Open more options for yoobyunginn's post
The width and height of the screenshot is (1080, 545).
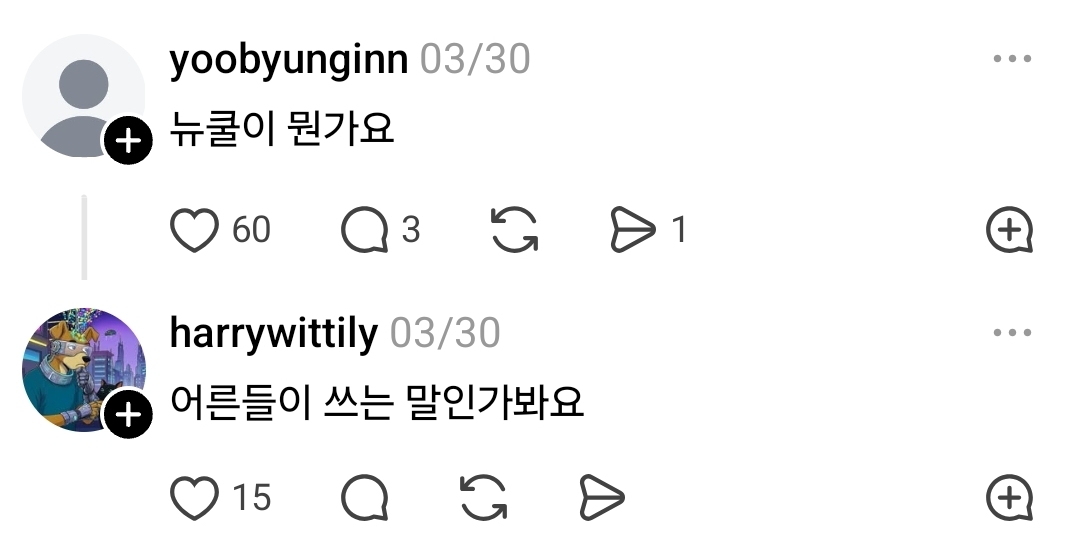pos(1012,59)
